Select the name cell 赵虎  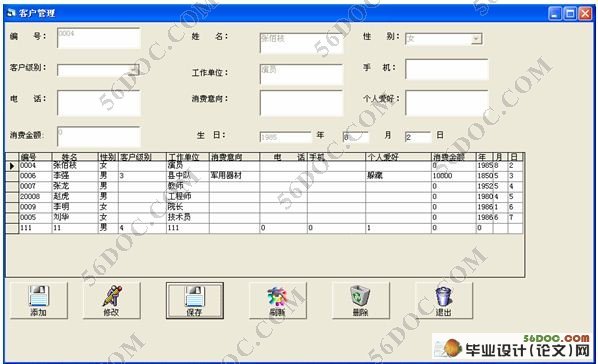tap(75, 196)
